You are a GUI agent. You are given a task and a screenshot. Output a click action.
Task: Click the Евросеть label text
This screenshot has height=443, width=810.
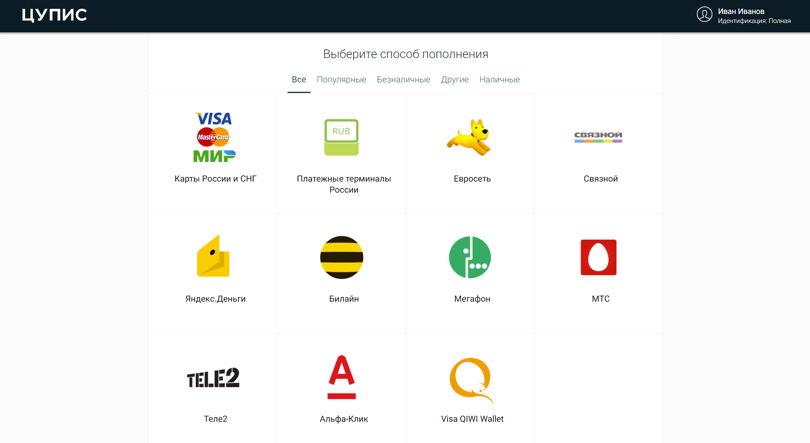(472, 179)
